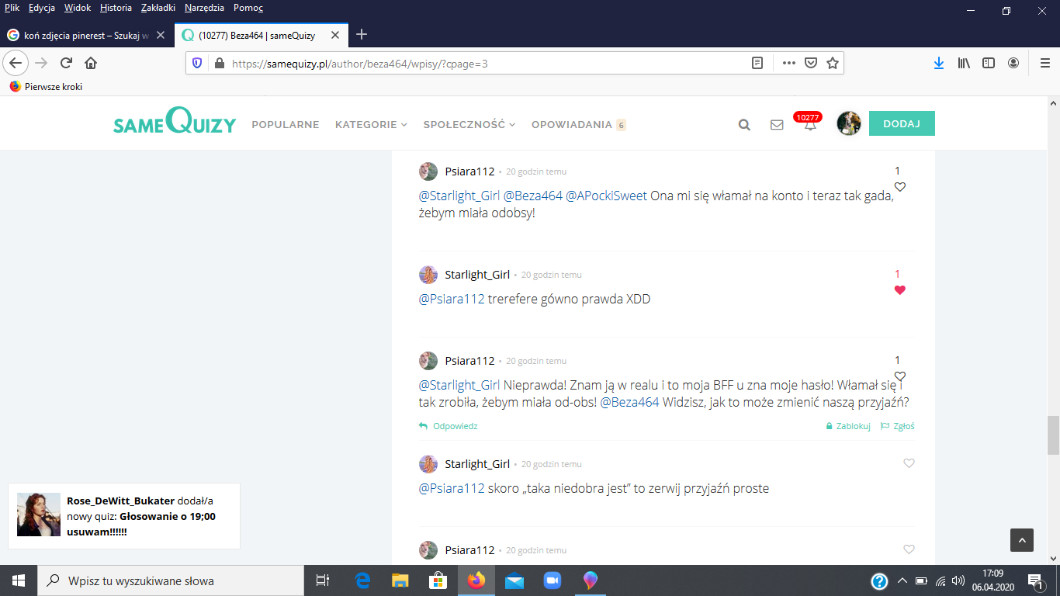Click the page vertical scrollbar thumb
Viewport: 1060px width, 596px height.
tap(1052, 435)
